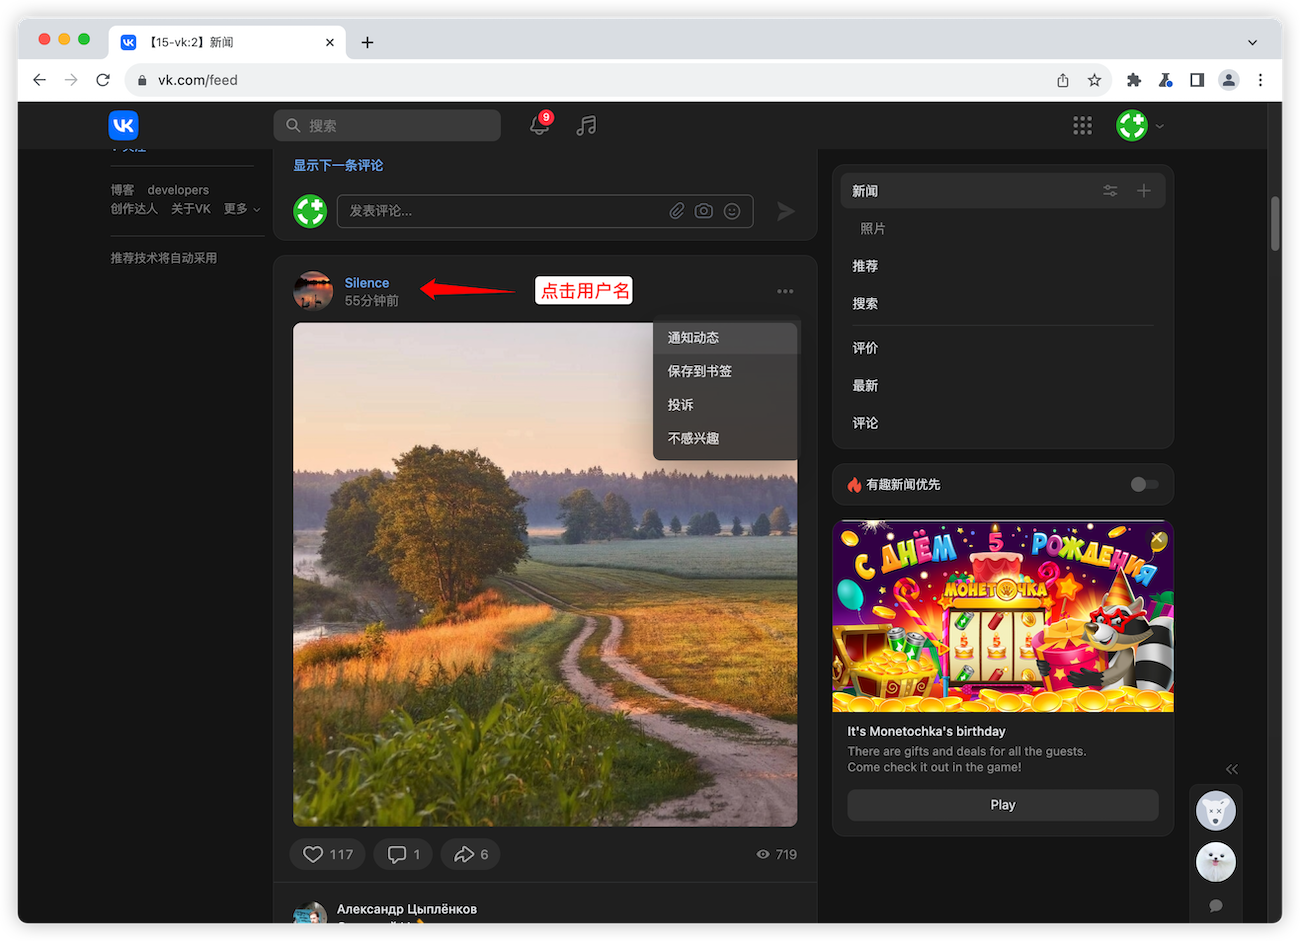The image size is (1300, 941).
Task: Collapse the chat sidebar double chevron
Action: (x=1232, y=769)
